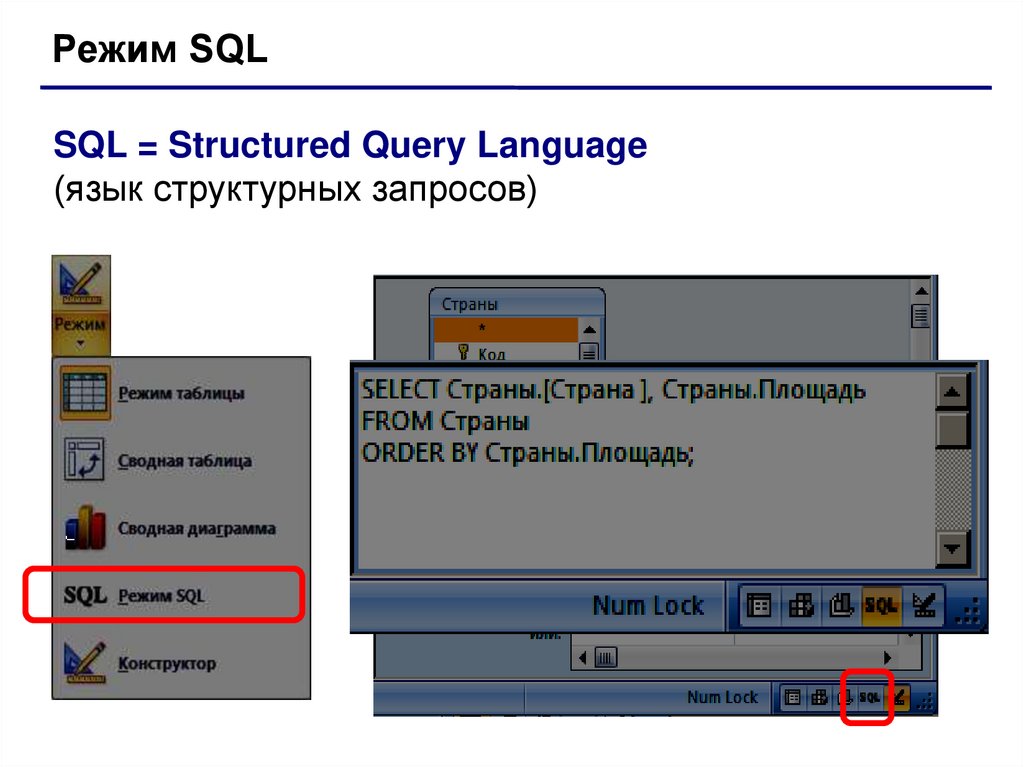
Task: Switch to pivot chart view in enlarged status bar
Action: 841,606
